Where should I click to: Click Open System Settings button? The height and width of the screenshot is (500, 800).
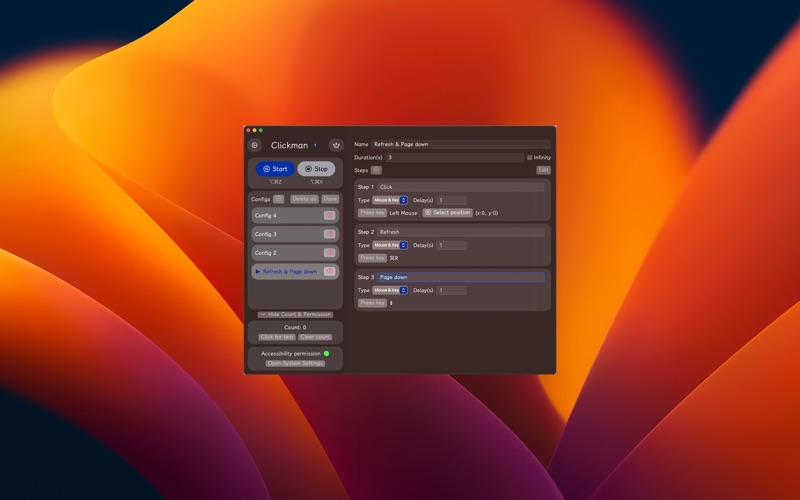coord(295,363)
